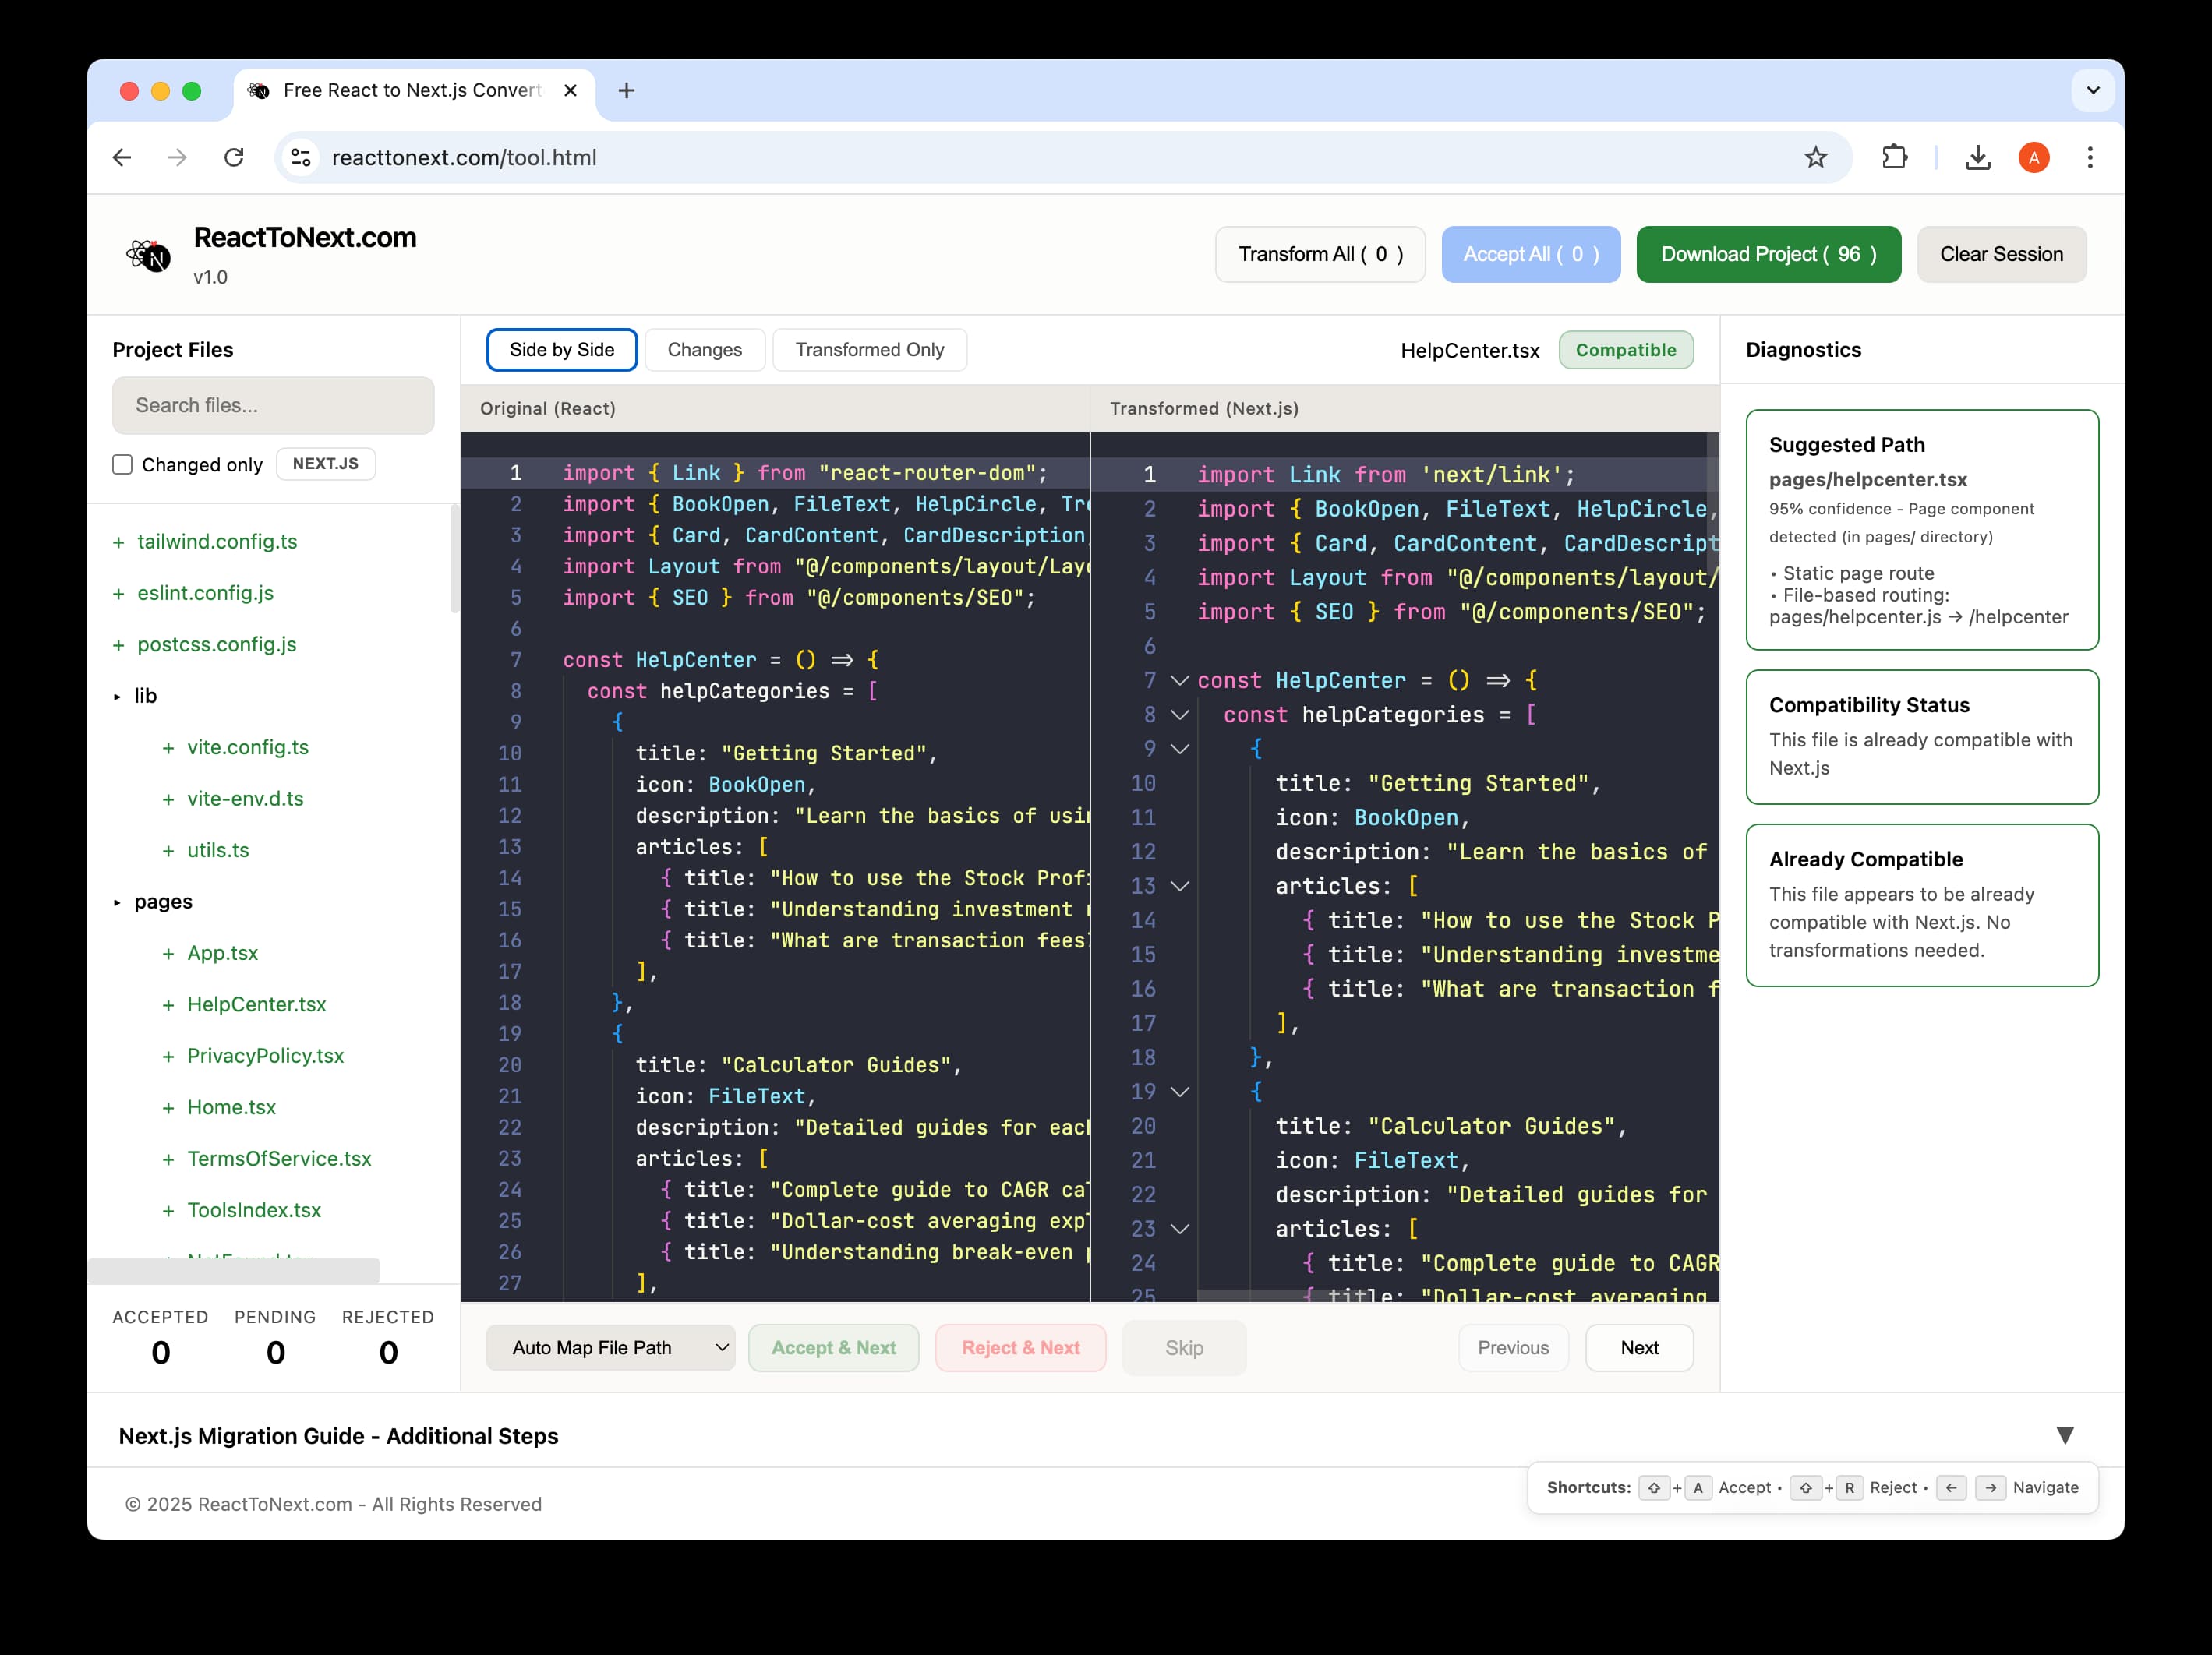The image size is (2212, 1655).
Task: Switch to the Changes tab
Action: (704, 349)
